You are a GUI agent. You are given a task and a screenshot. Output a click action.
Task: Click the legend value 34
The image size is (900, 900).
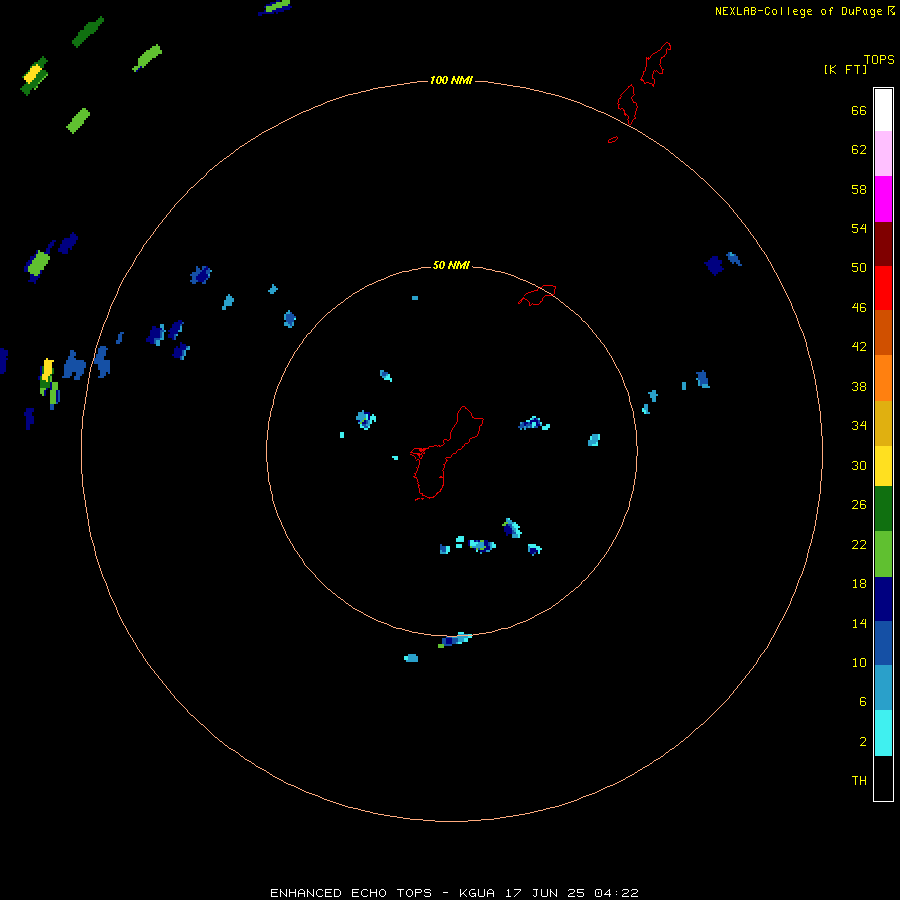click(x=859, y=425)
